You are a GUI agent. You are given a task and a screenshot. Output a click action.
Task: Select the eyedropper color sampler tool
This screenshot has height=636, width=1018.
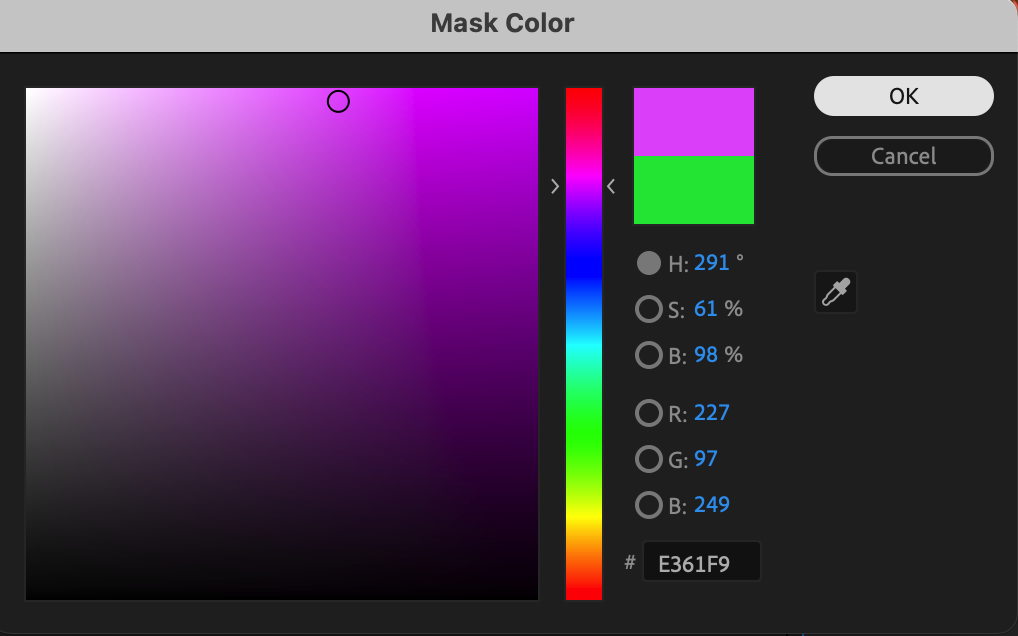click(836, 292)
